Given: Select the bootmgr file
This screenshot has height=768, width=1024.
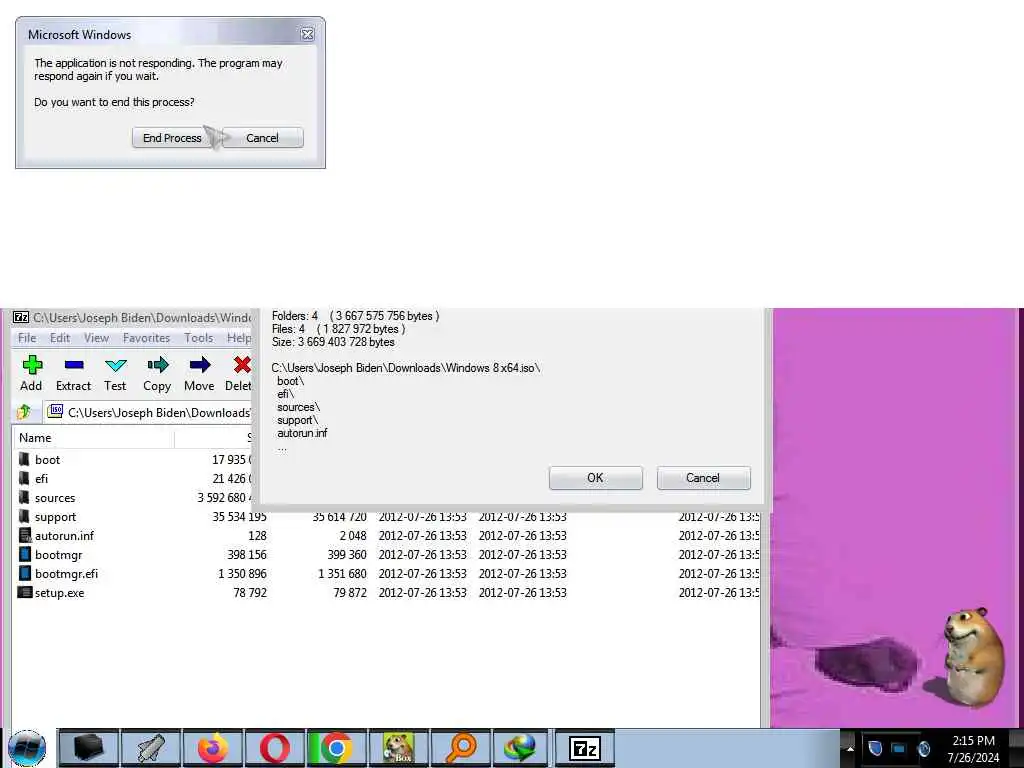Looking at the screenshot, I should coord(387,554).
